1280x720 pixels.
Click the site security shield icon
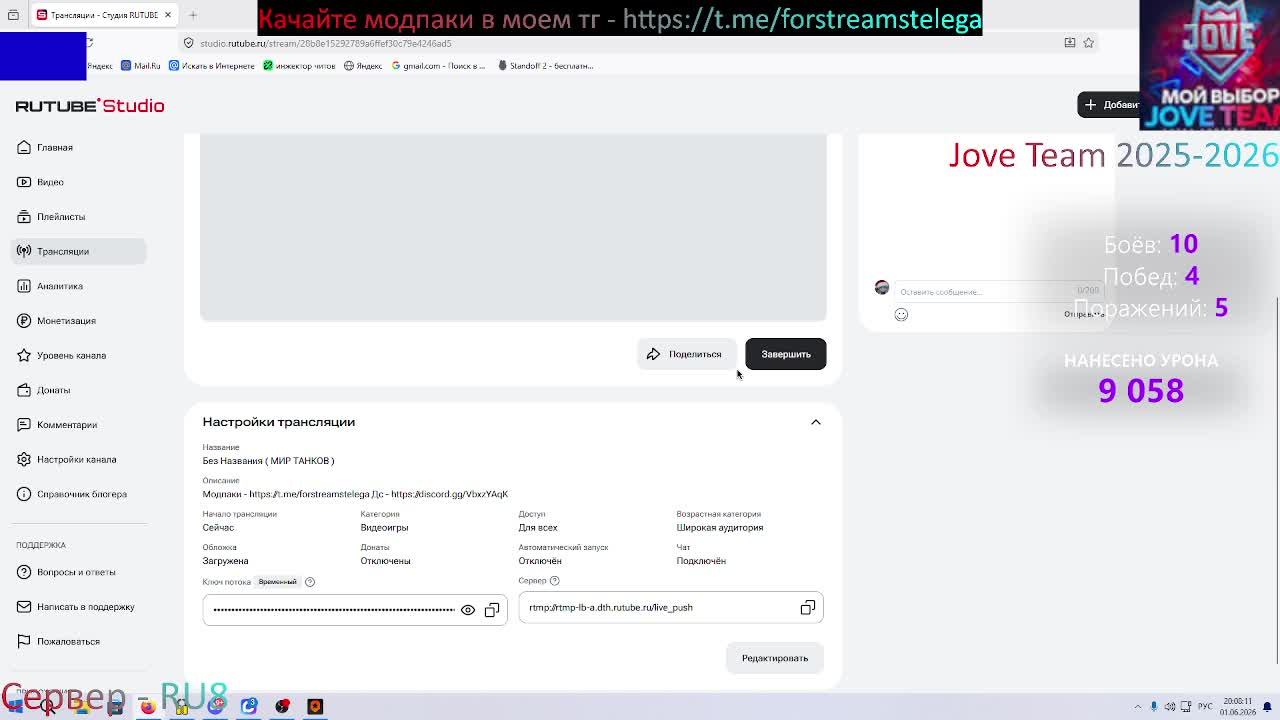tap(188, 43)
